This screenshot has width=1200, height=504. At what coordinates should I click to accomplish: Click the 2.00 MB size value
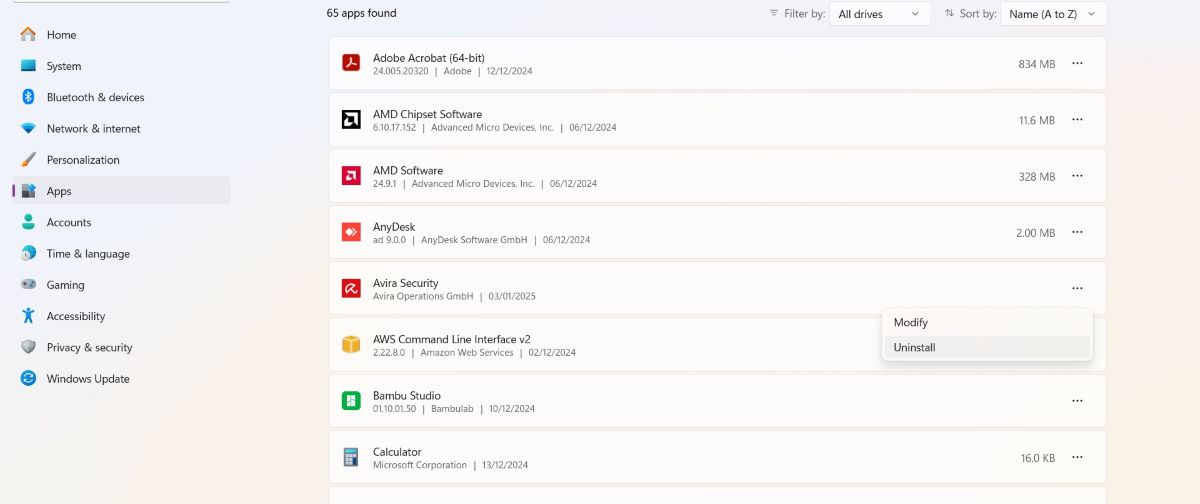click(1035, 233)
